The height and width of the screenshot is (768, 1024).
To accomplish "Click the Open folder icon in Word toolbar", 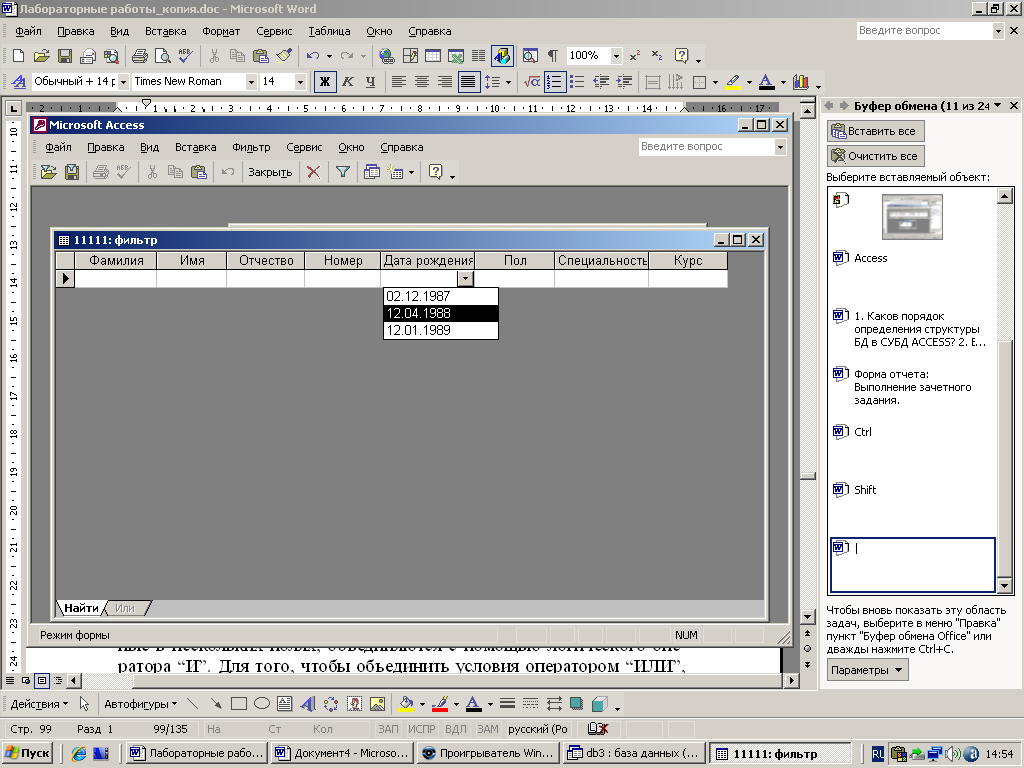I will tap(41, 56).
